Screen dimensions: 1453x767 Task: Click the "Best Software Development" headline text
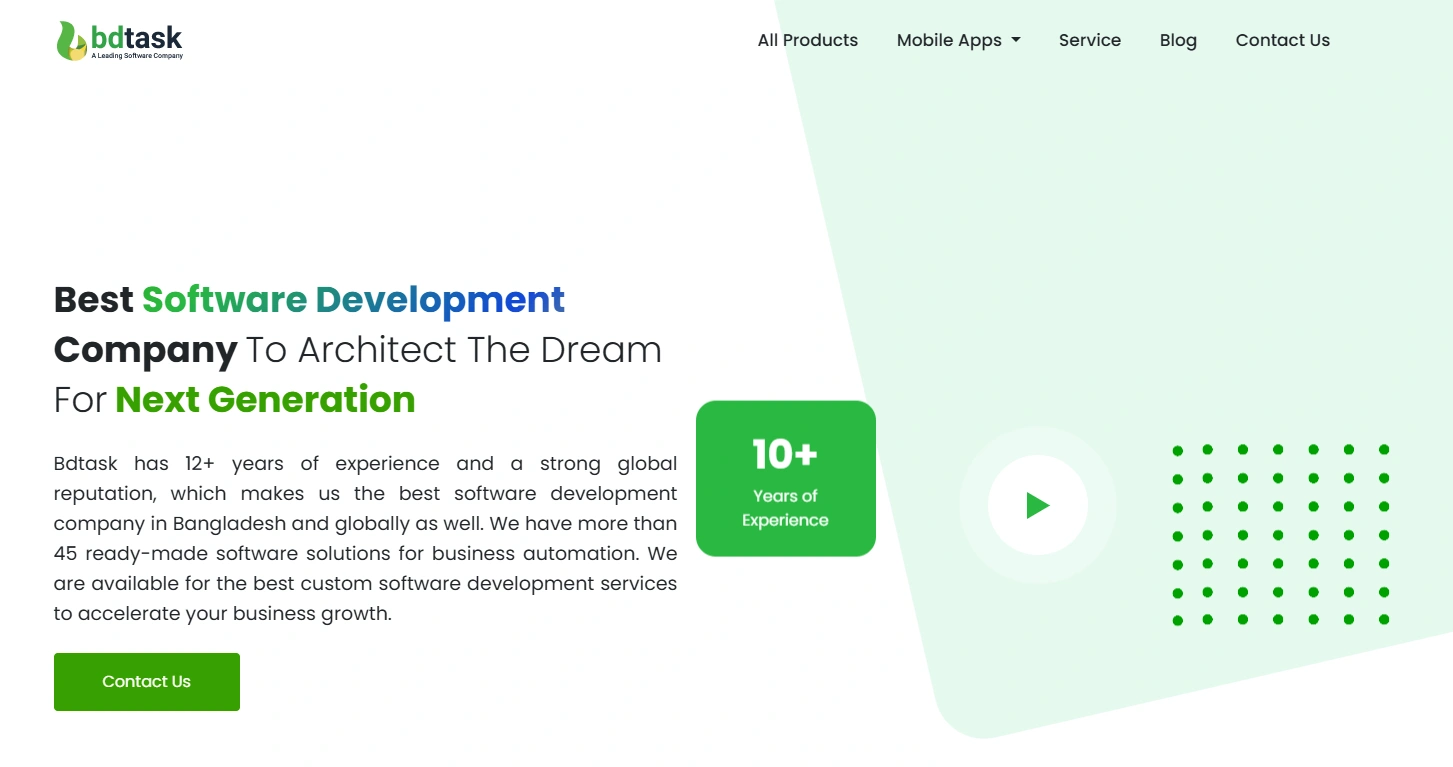click(x=309, y=299)
